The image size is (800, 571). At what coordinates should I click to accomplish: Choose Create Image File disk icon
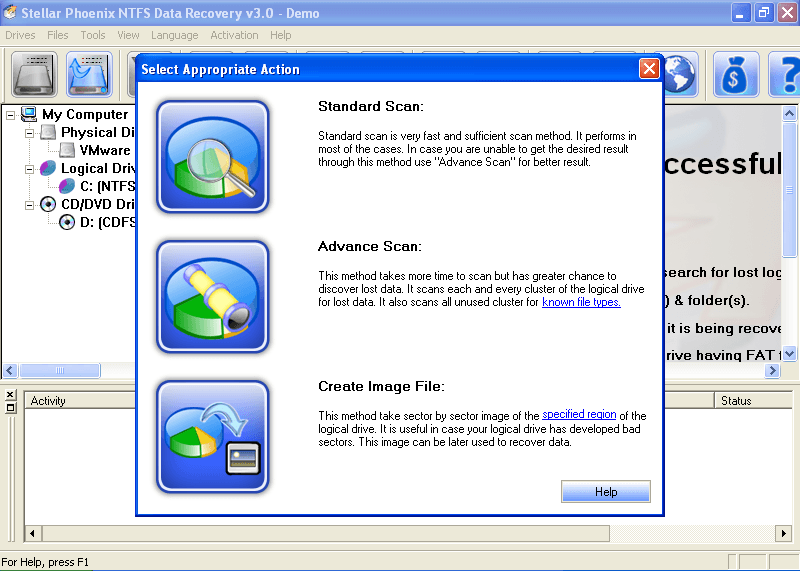tap(213, 437)
